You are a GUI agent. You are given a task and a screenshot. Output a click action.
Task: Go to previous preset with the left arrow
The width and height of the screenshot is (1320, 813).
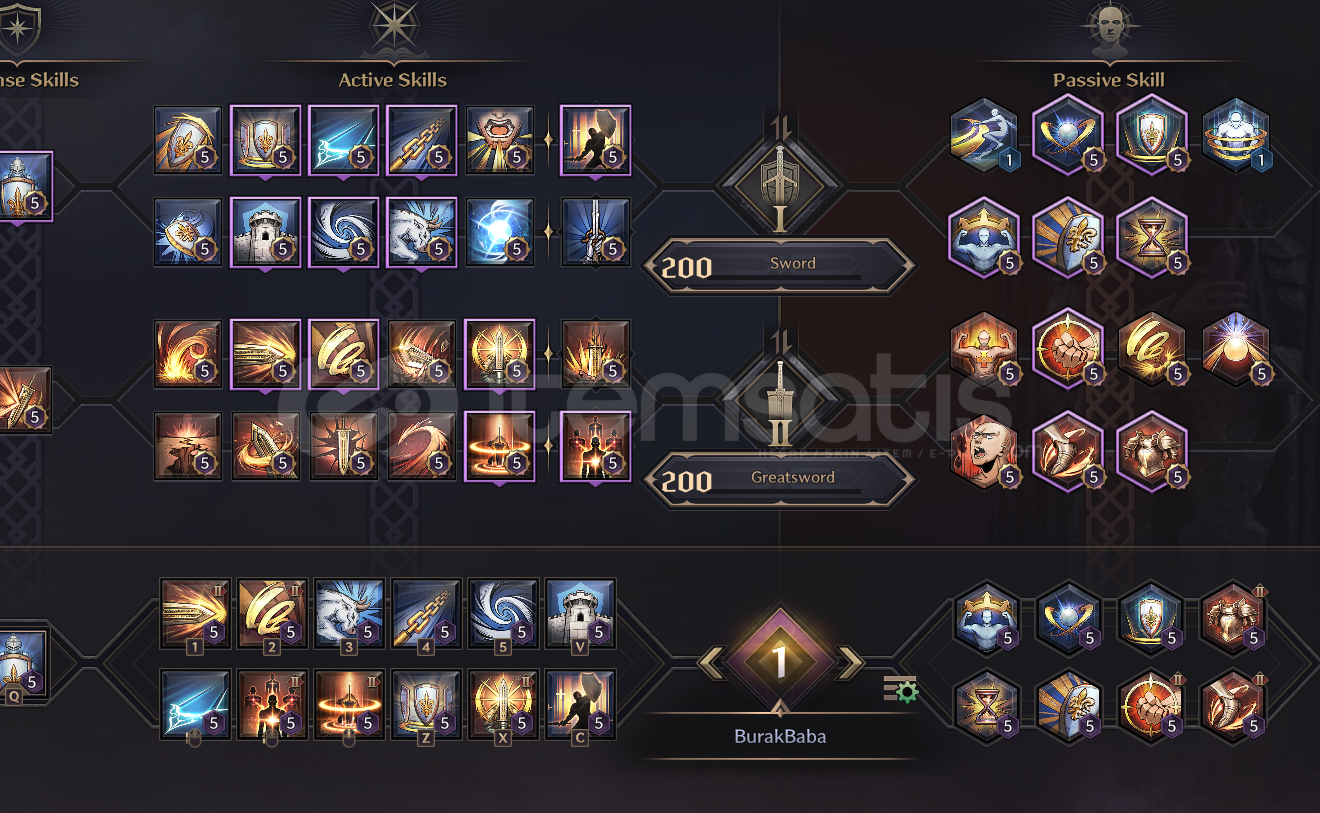[712, 662]
